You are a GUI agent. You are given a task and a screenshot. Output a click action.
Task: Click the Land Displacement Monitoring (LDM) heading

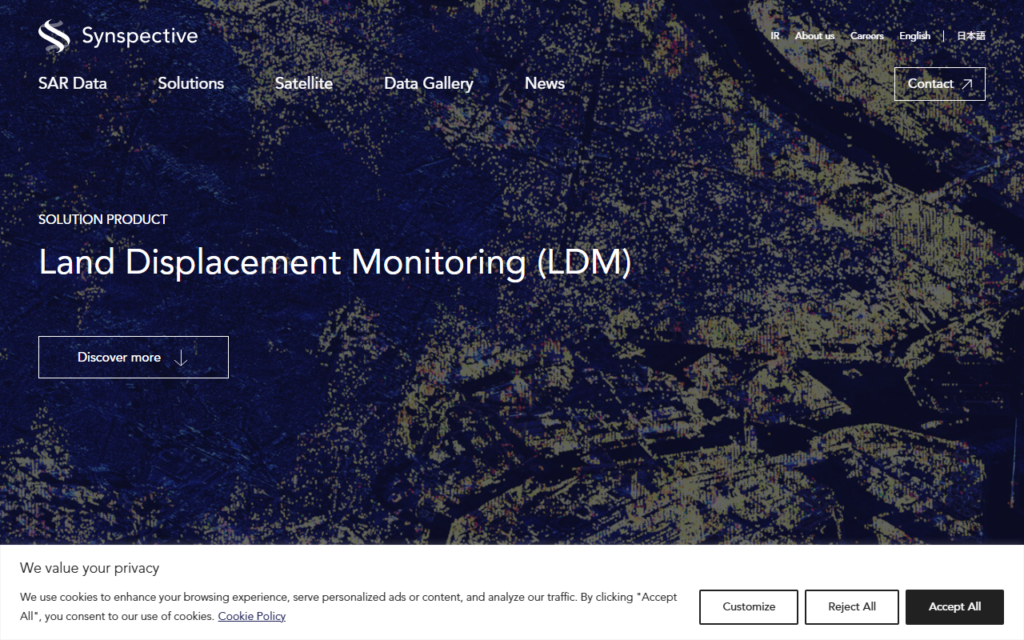click(x=335, y=262)
